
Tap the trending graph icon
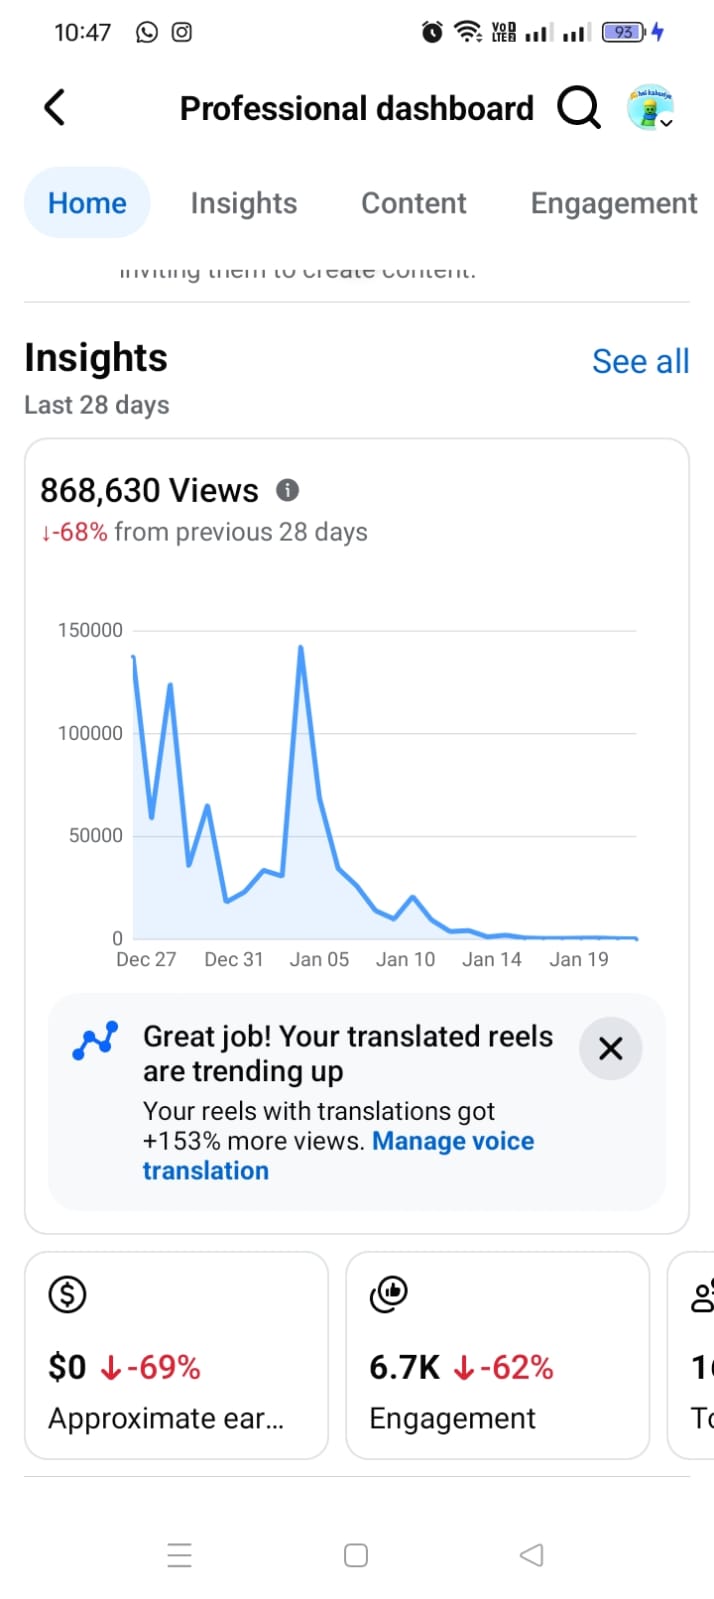pos(95,1041)
